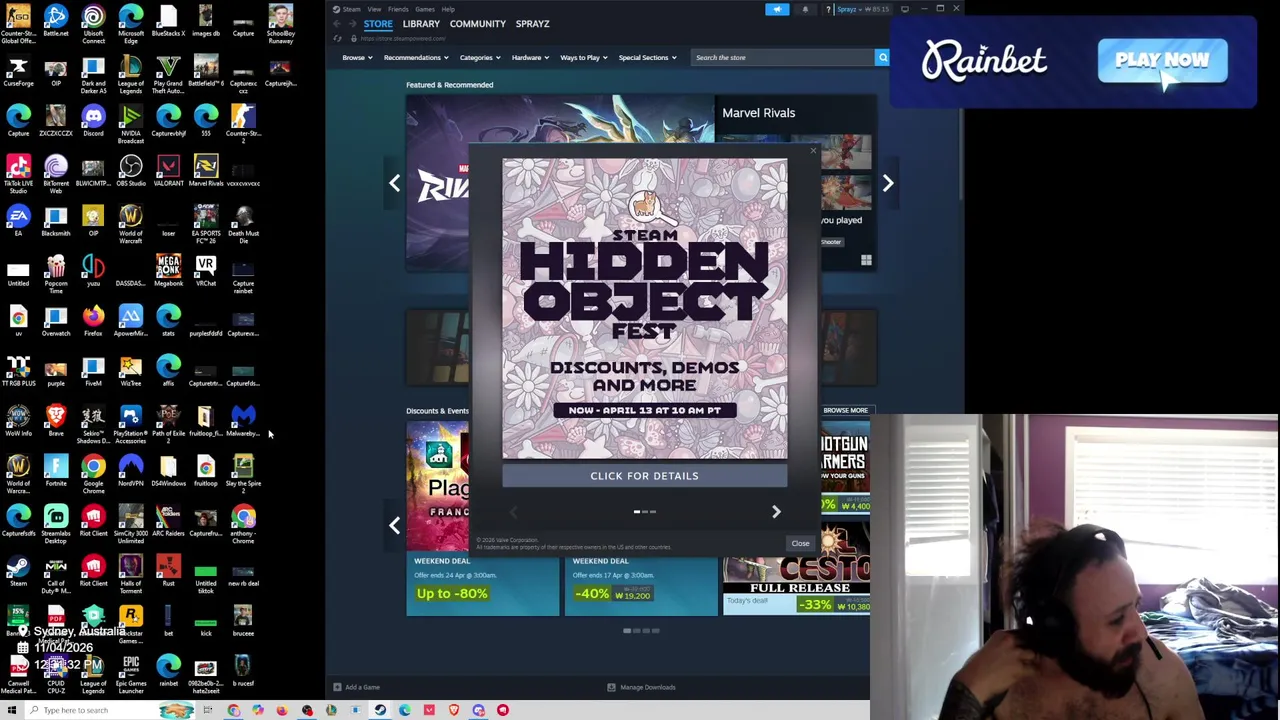Image resolution: width=1280 pixels, height=720 pixels.
Task: Open the NVIDIA Broadcast desktop icon
Action: tap(131, 124)
